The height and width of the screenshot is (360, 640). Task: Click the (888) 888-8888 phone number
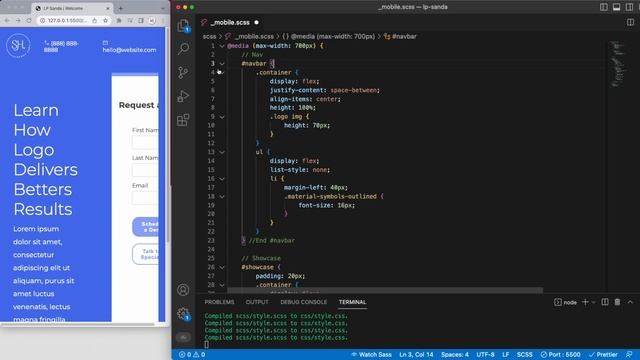[61, 47]
